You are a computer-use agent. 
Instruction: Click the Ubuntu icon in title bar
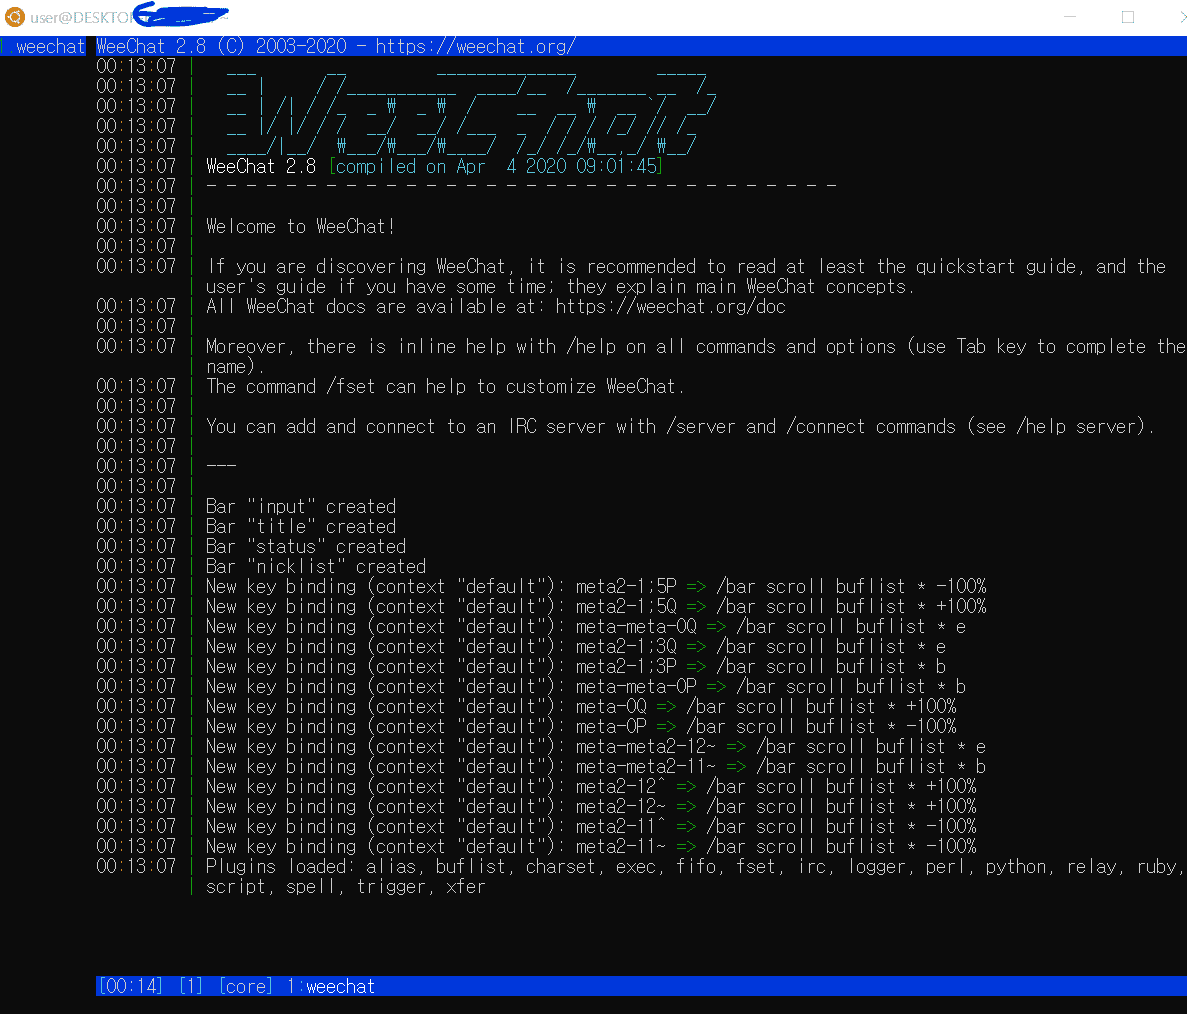pyautogui.click(x=15, y=17)
